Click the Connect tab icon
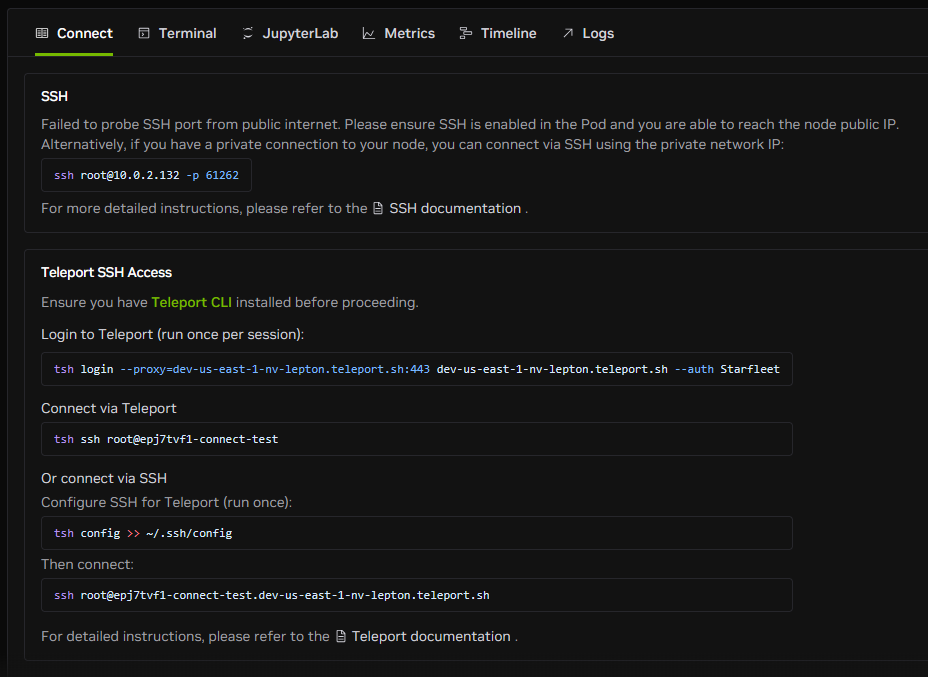 tap(42, 33)
